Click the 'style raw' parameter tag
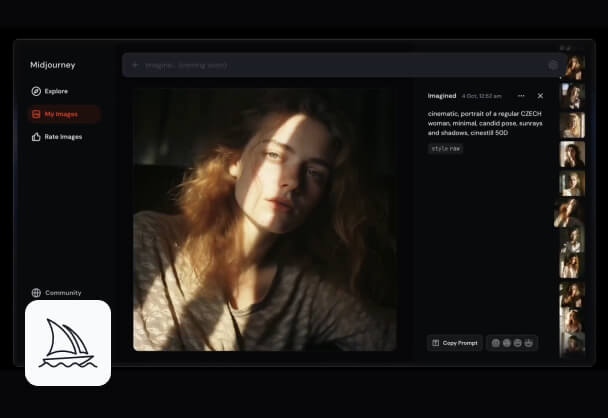Viewport: 608px width, 418px height. [x=445, y=148]
